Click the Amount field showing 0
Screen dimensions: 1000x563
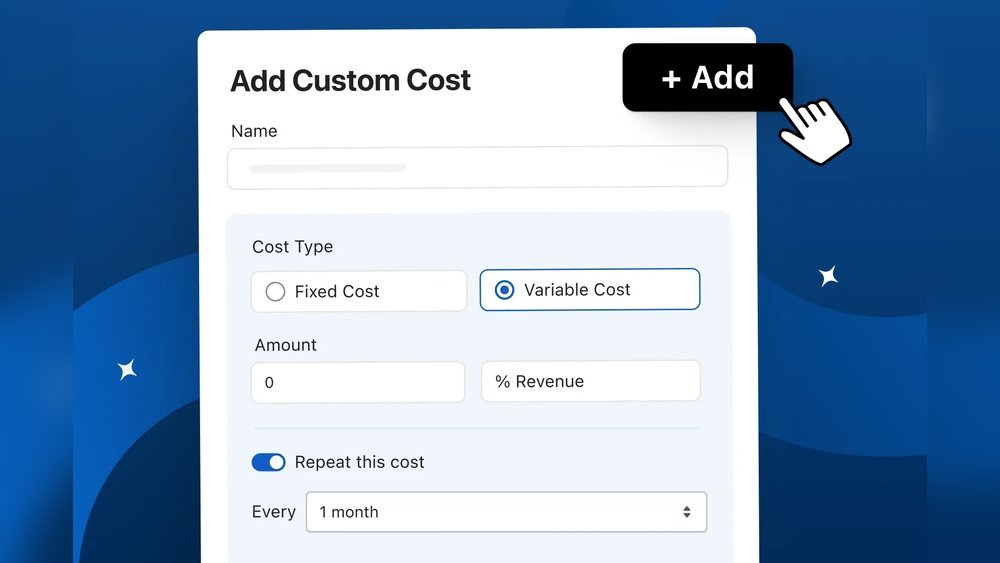pyautogui.click(x=358, y=382)
